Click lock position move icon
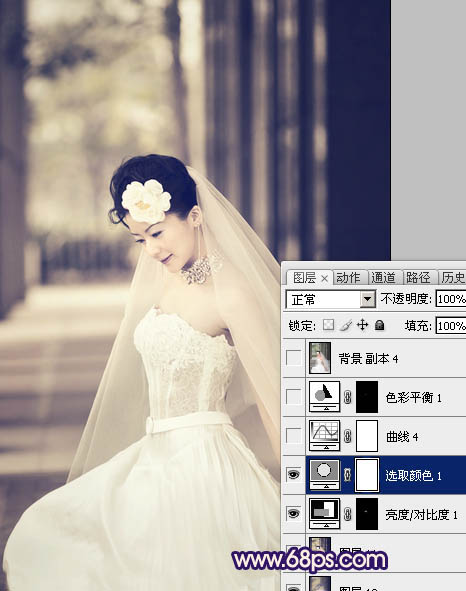466x591 pixels. click(363, 325)
